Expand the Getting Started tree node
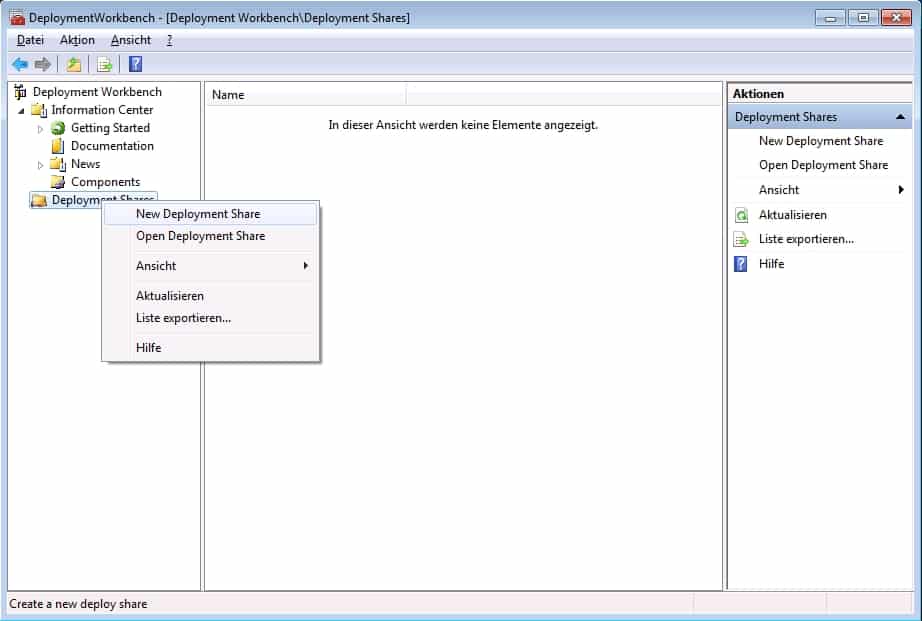 [40, 129]
